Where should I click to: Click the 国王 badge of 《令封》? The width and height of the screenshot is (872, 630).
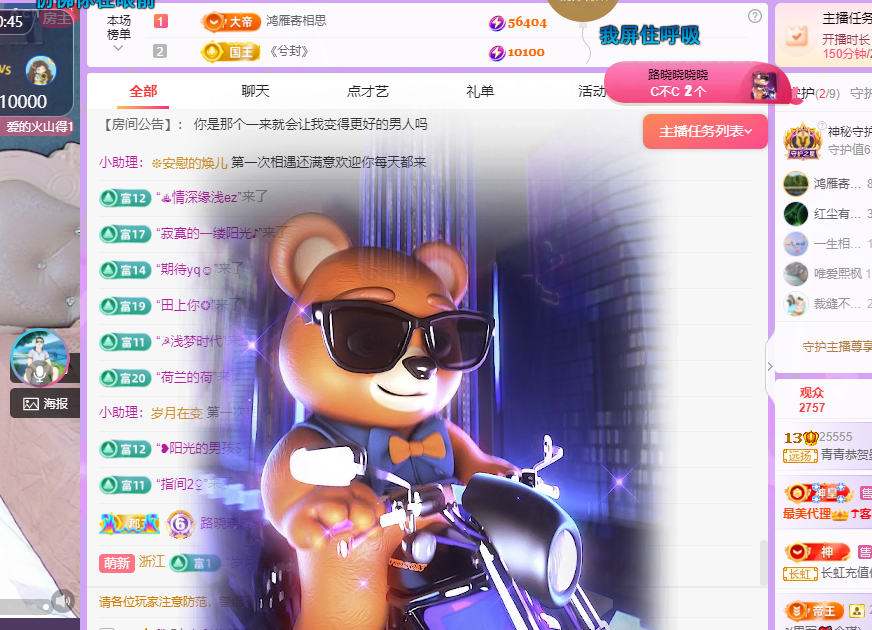click(230, 52)
